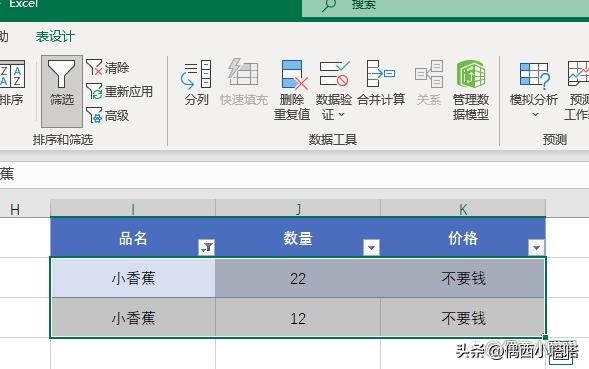Switch to the 表设计 ribbon tab

click(x=55, y=36)
